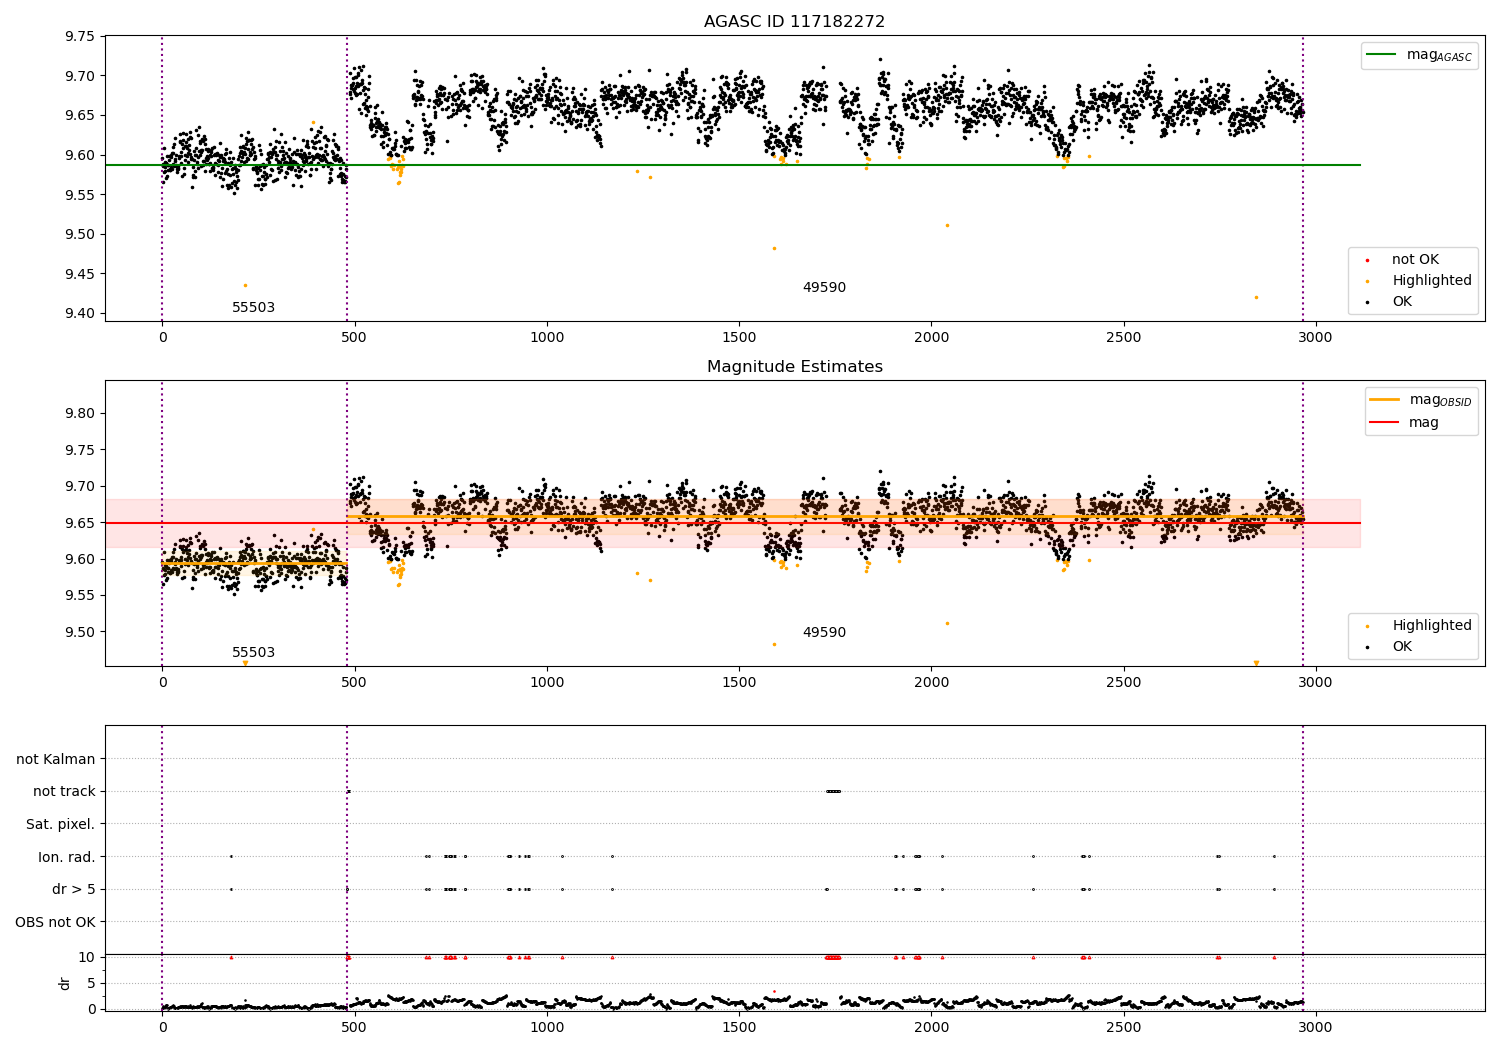Click the "not OK" legend entry
The width and height of the screenshot is (1500, 1050).
click(1415, 260)
